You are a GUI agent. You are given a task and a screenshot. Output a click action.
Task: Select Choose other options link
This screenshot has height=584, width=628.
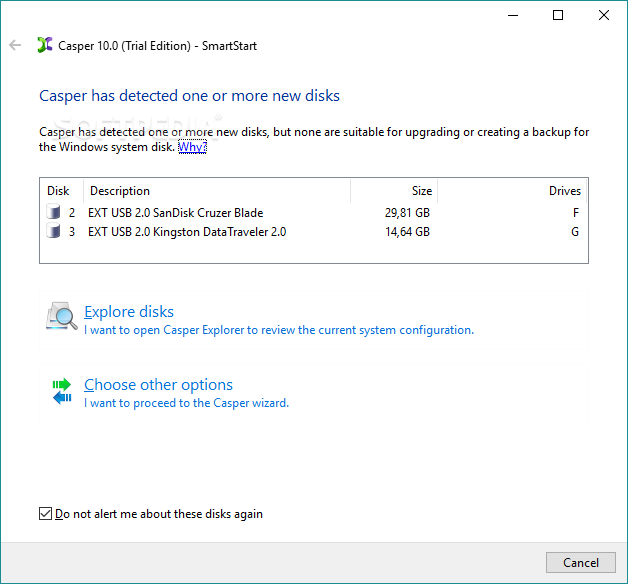158,385
